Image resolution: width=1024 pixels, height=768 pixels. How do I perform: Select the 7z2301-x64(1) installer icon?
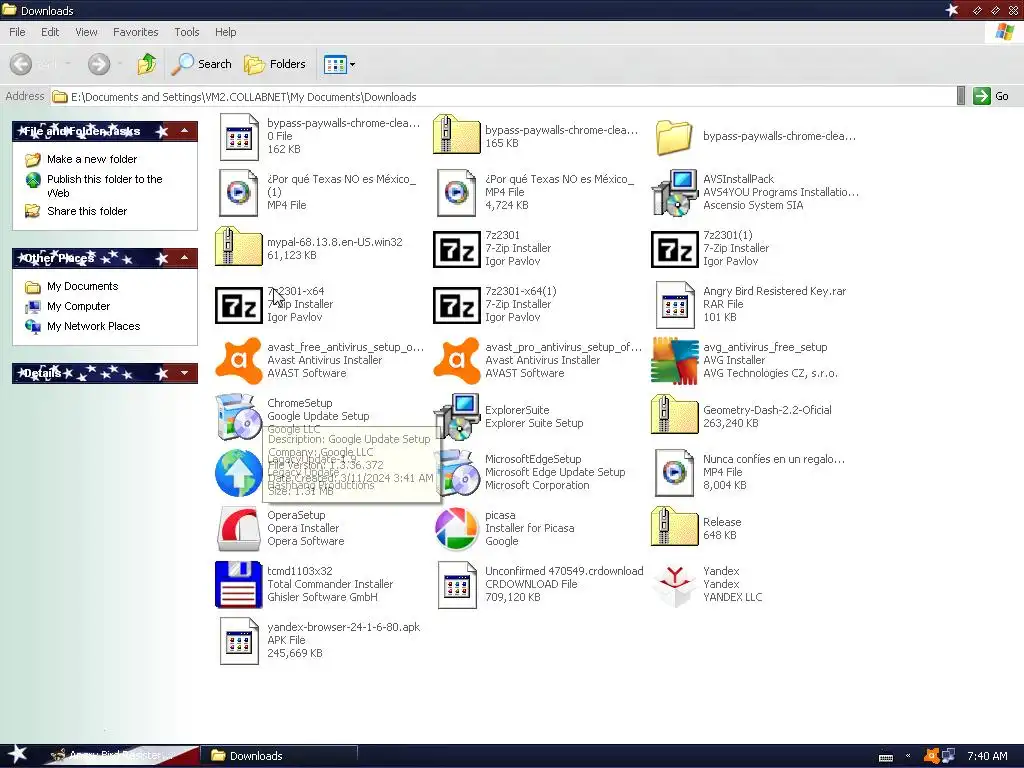pyautogui.click(x=456, y=305)
